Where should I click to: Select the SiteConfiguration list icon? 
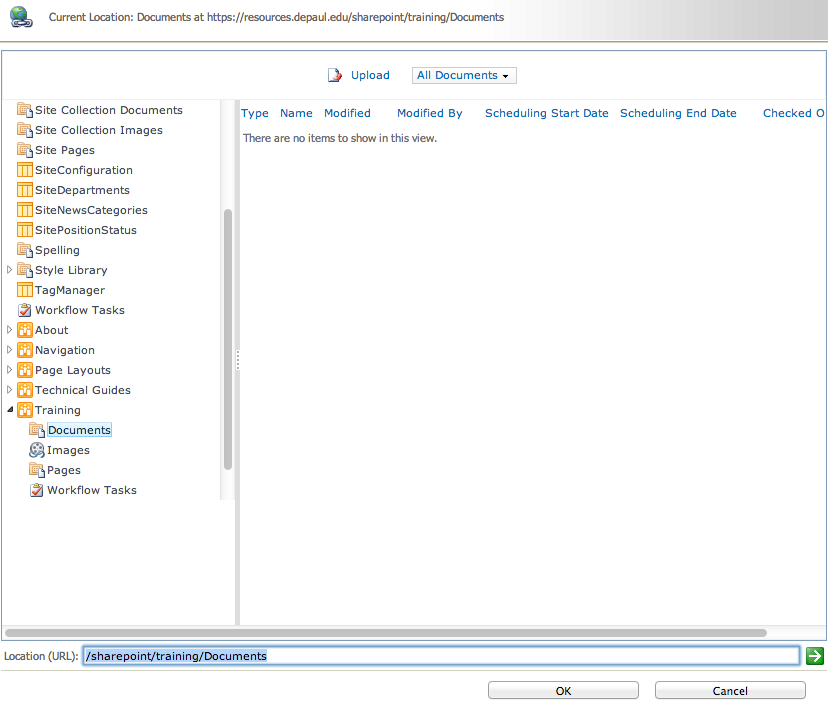[x=23, y=170]
